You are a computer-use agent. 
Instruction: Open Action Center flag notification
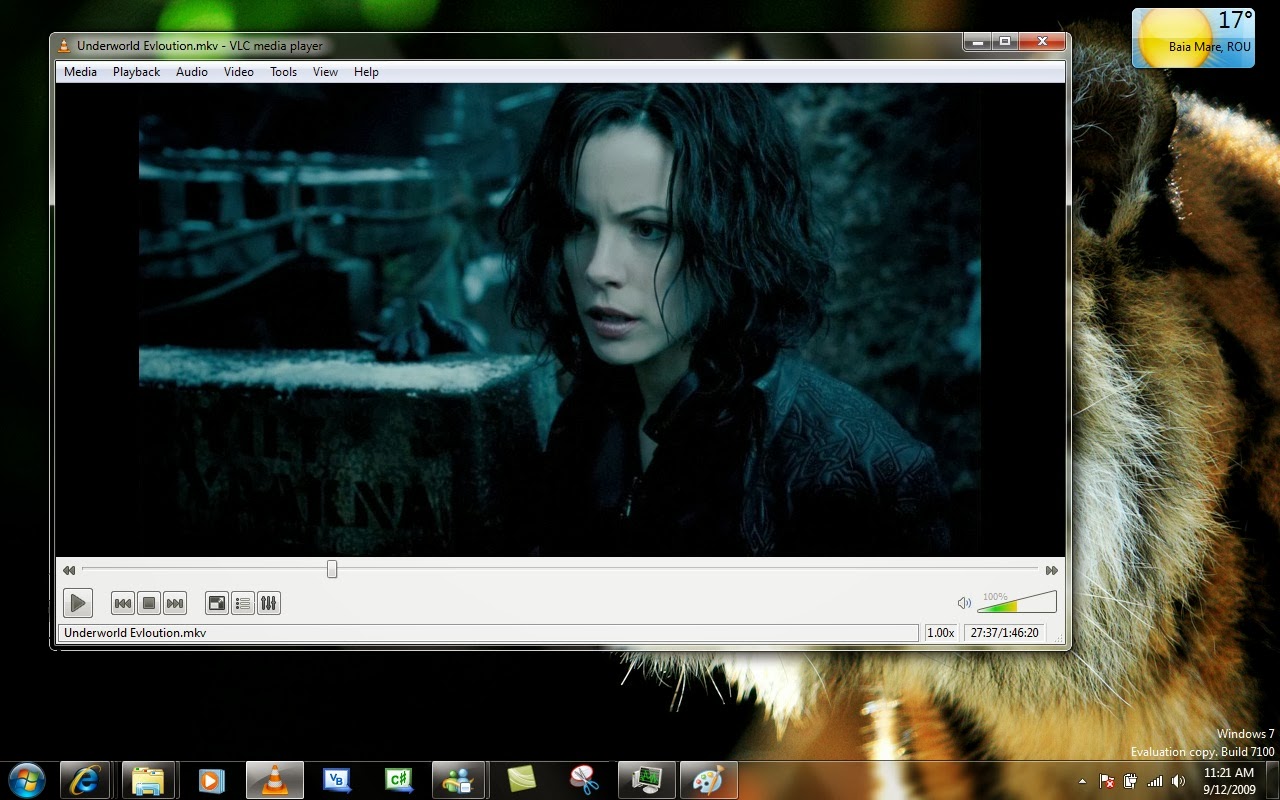point(1107,781)
